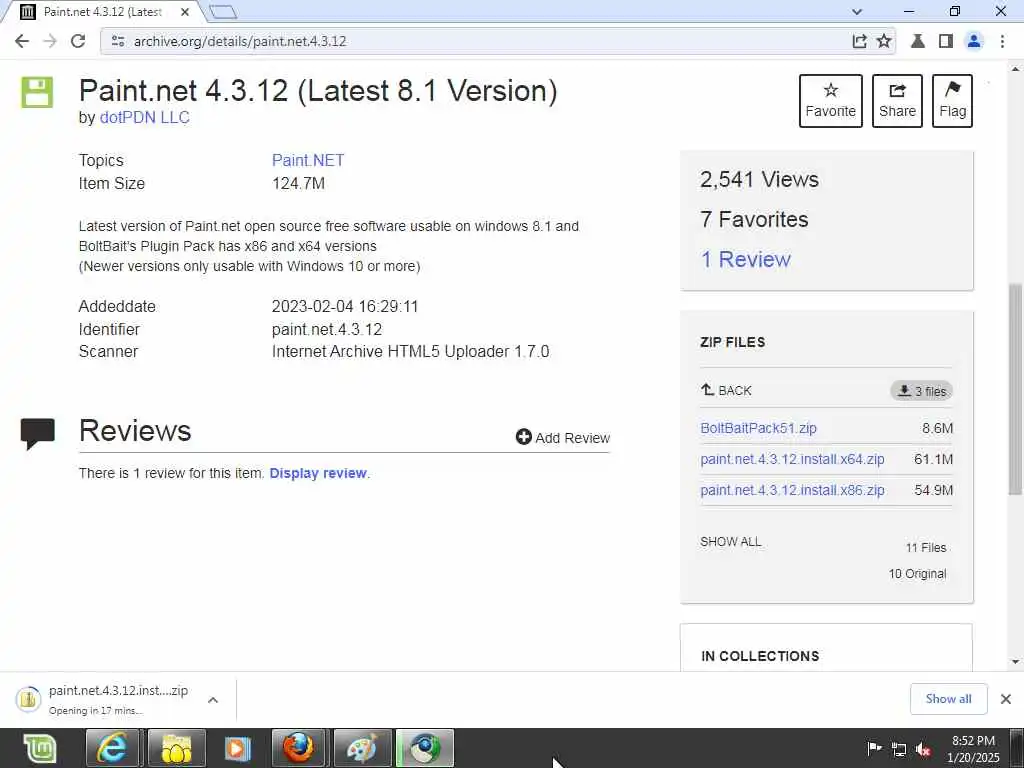Screen dimensions: 1024x768
Task: Click the share page icon in address bar
Action: tap(859, 41)
